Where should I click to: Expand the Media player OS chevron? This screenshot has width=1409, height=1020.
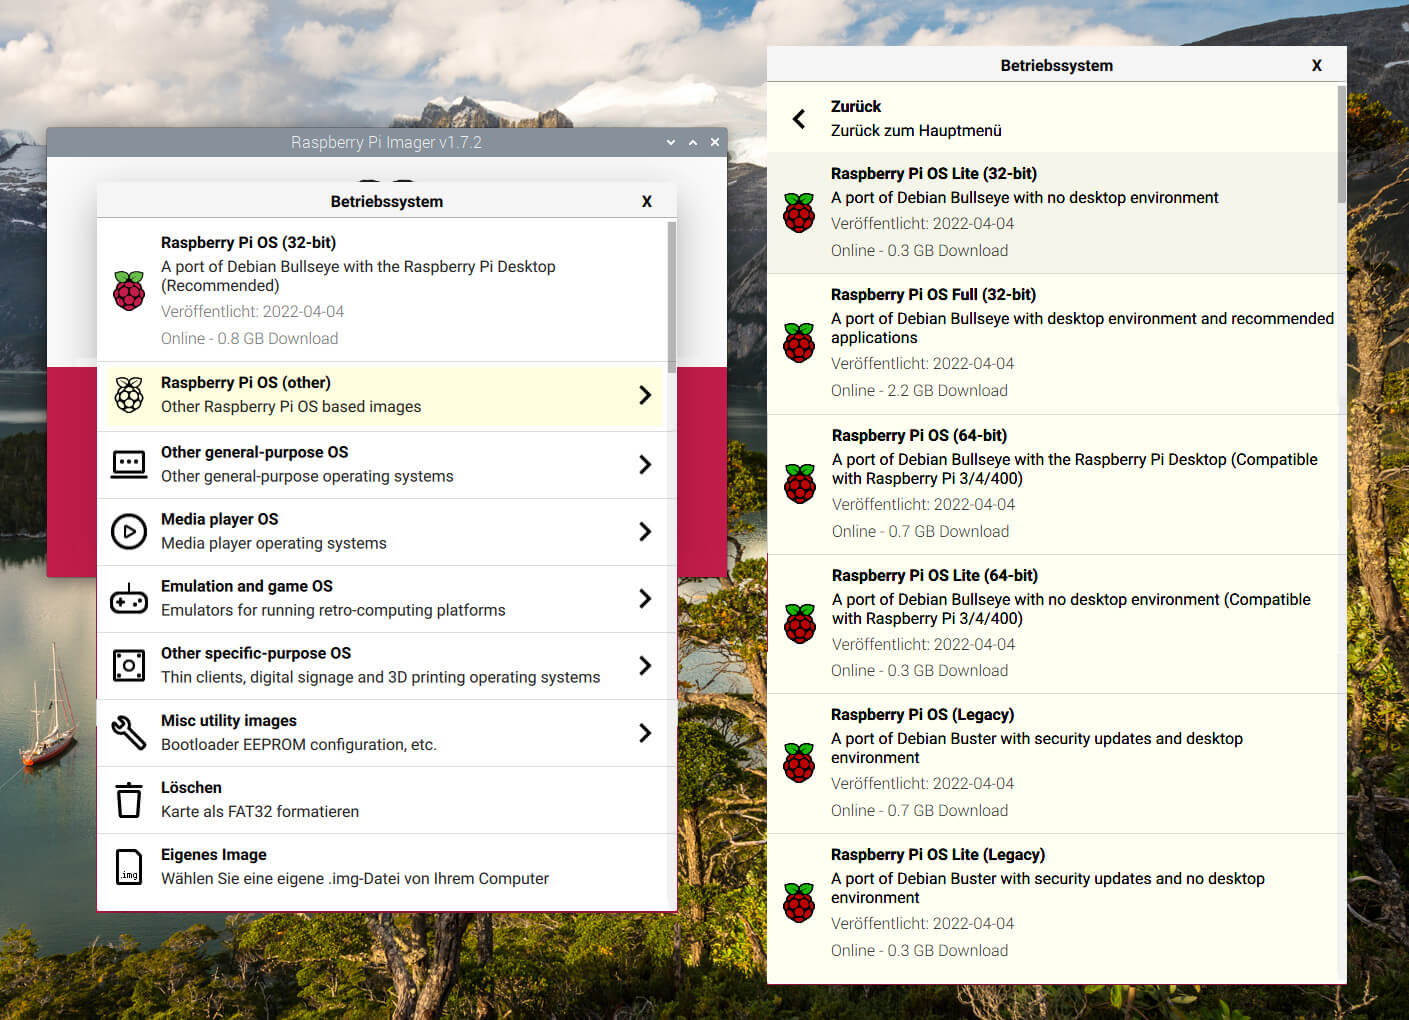point(645,531)
